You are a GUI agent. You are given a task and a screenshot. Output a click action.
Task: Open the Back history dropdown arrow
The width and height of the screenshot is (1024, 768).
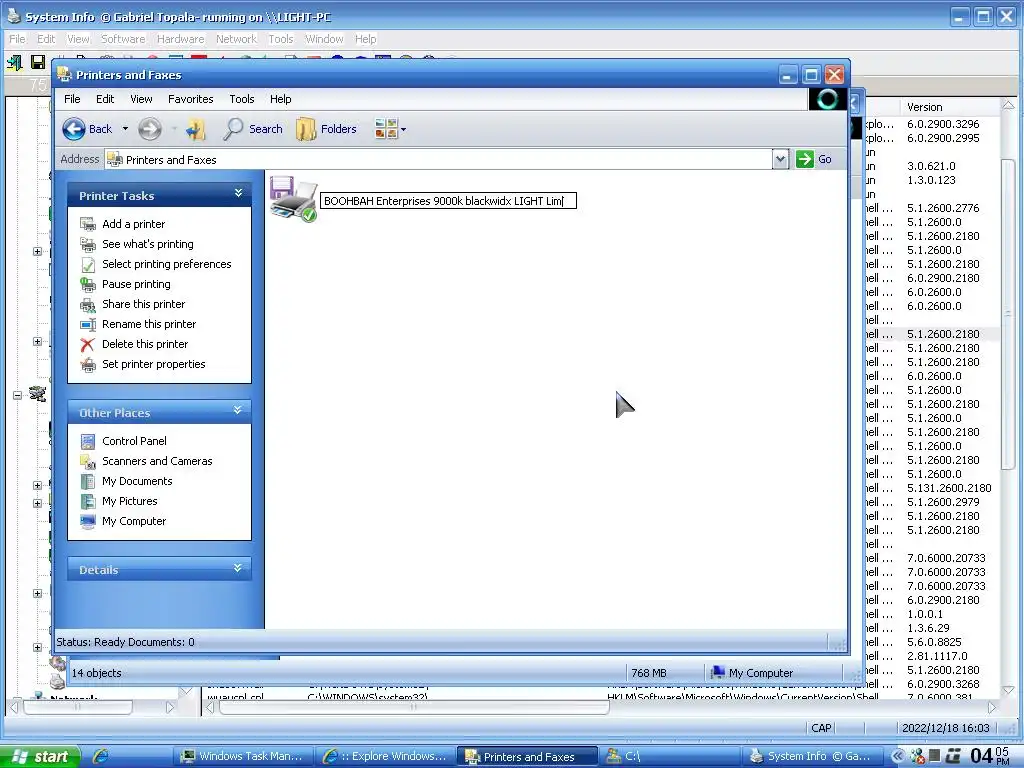[125, 129]
